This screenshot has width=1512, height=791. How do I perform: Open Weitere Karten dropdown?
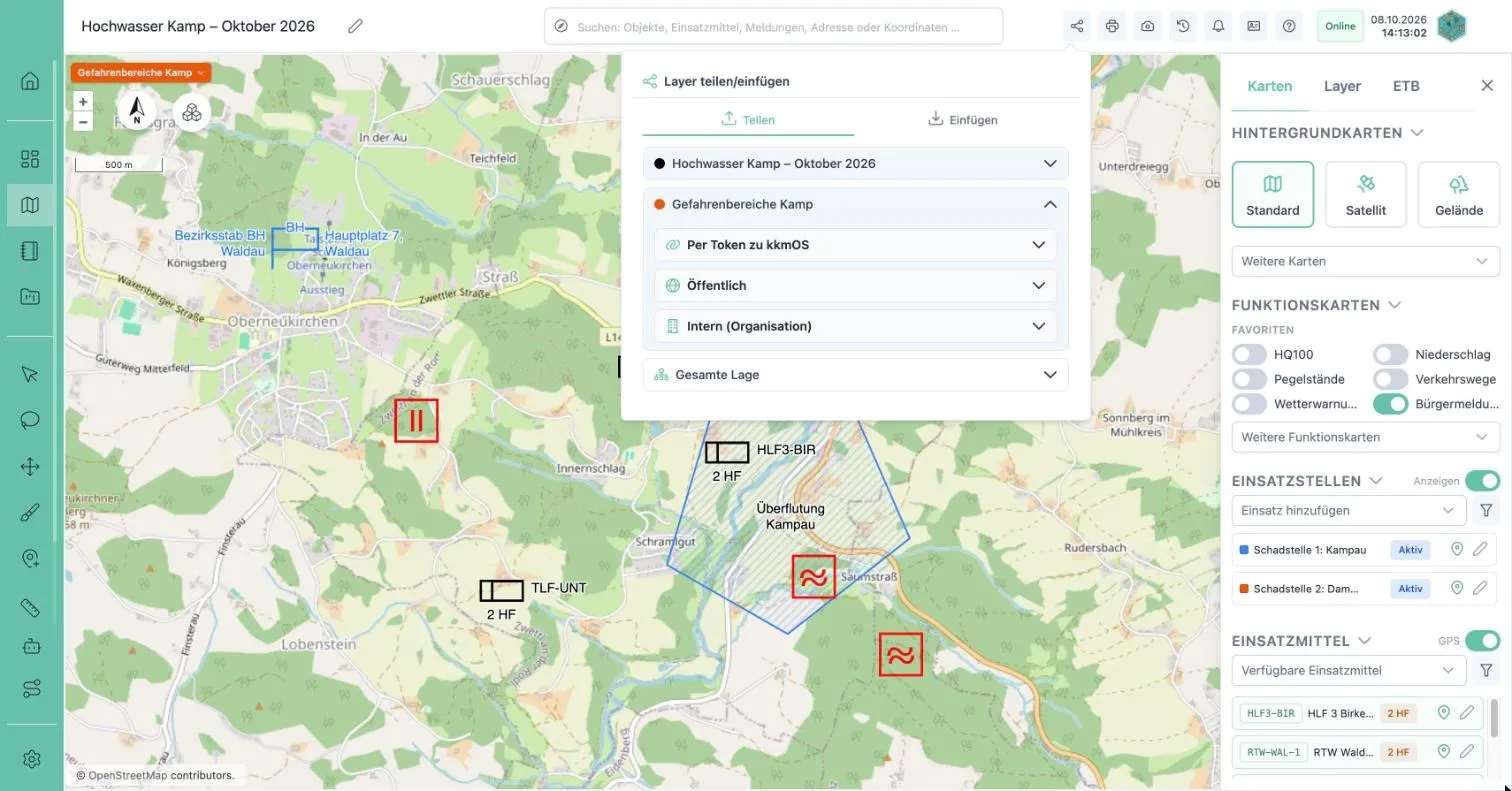[1365, 261]
